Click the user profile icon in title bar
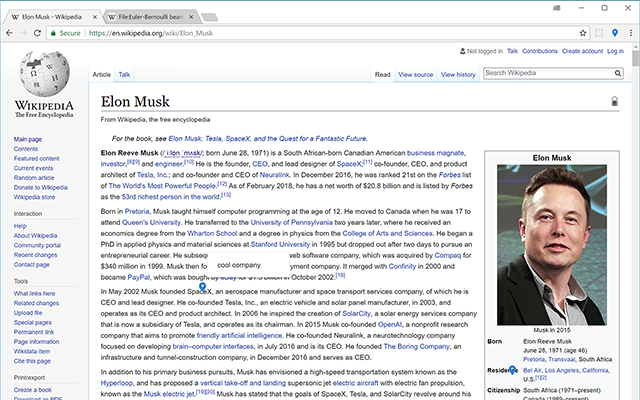This screenshot has height=400, width=640. tap(556, 8)
